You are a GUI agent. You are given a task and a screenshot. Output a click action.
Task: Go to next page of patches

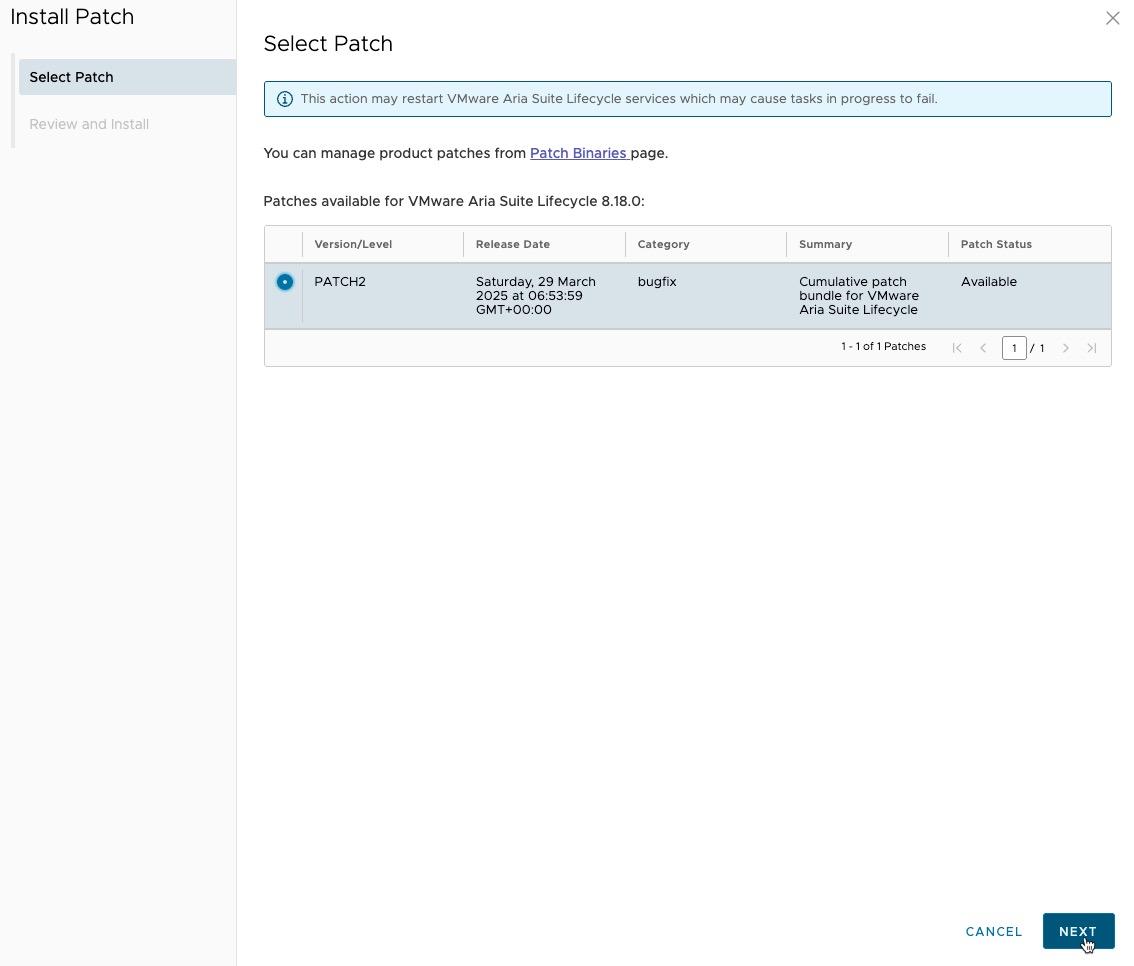1066,348
